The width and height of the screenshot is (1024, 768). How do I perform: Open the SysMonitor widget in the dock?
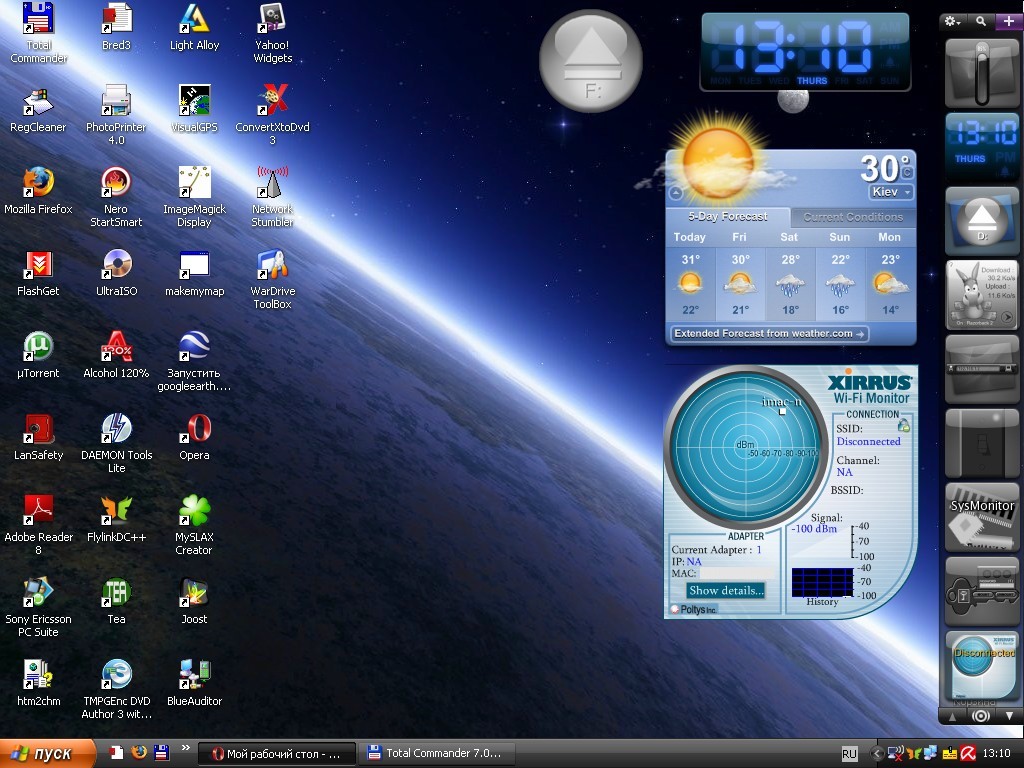click(981, 516)
